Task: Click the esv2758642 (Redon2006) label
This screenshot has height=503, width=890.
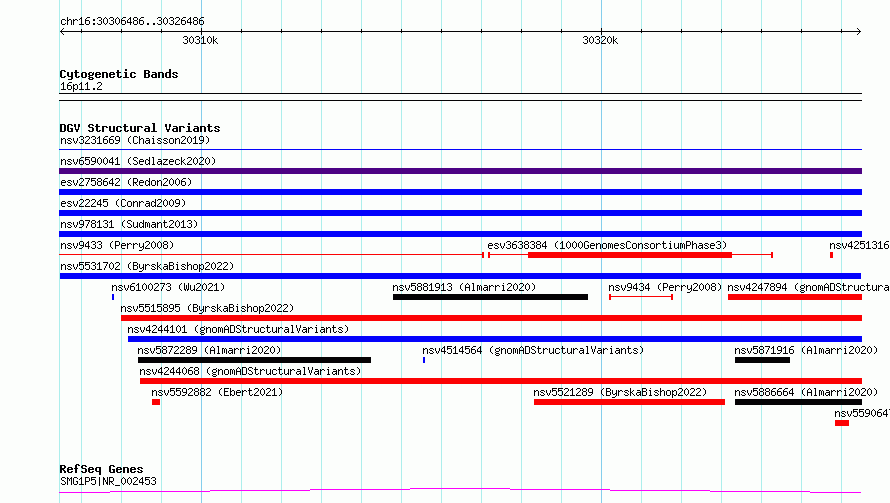Action: click(x=126, y=182)
